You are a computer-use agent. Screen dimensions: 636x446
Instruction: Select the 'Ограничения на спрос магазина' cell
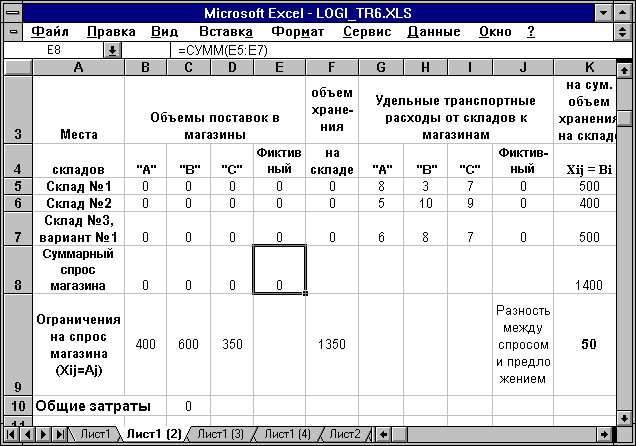79,345
